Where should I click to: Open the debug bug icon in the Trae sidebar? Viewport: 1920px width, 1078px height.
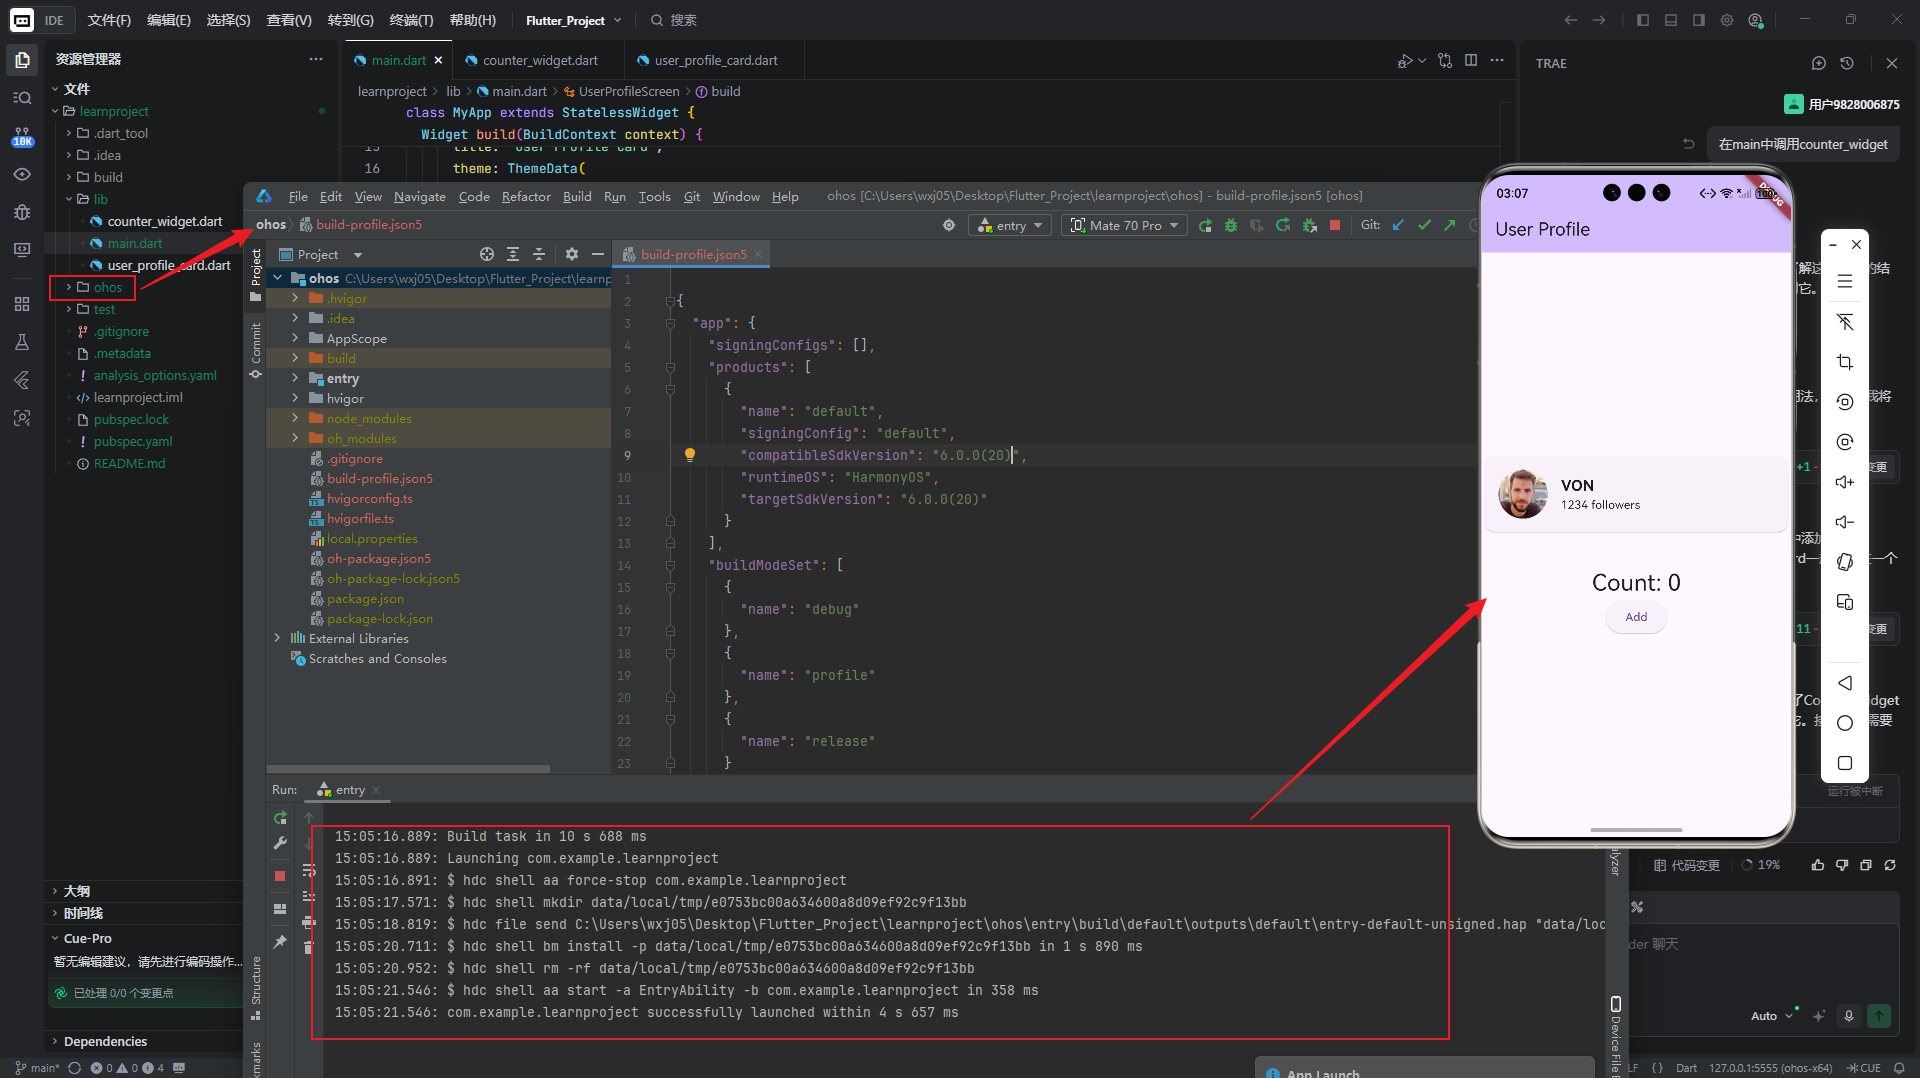pos(22,212)
